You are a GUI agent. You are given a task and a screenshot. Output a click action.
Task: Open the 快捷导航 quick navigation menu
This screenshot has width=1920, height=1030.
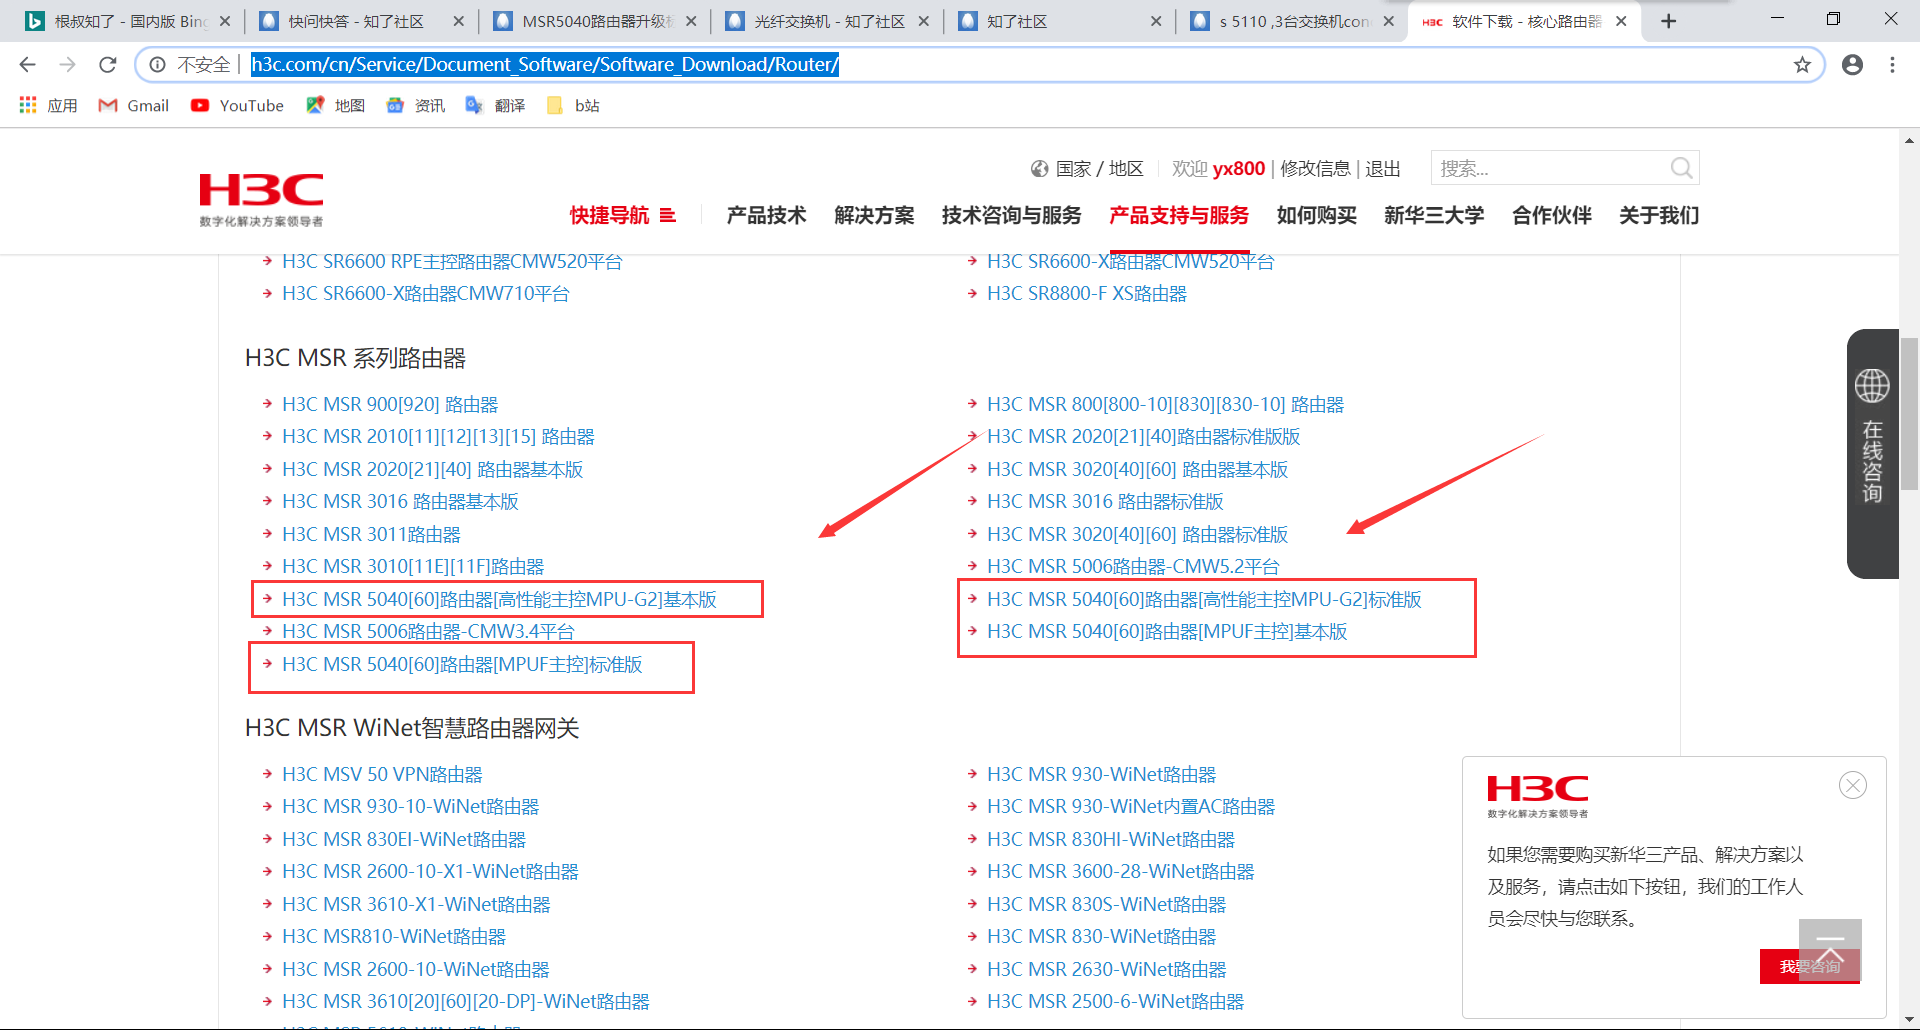pyautogui.click(x=623, y=215)
